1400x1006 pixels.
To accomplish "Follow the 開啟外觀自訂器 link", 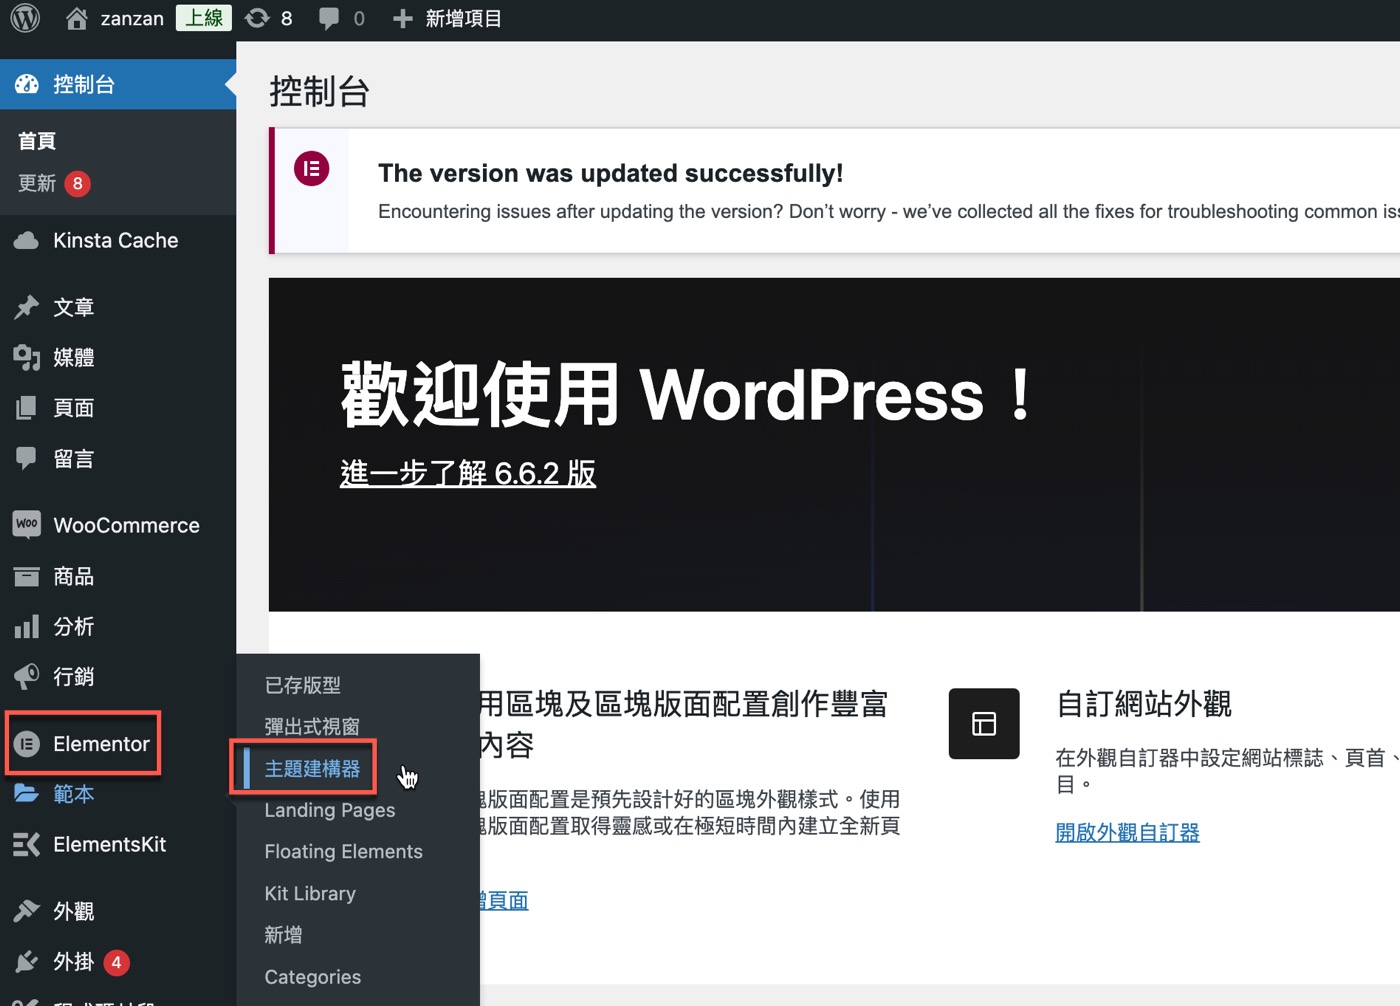I will pyautogui.click(x=1128, y=832).
